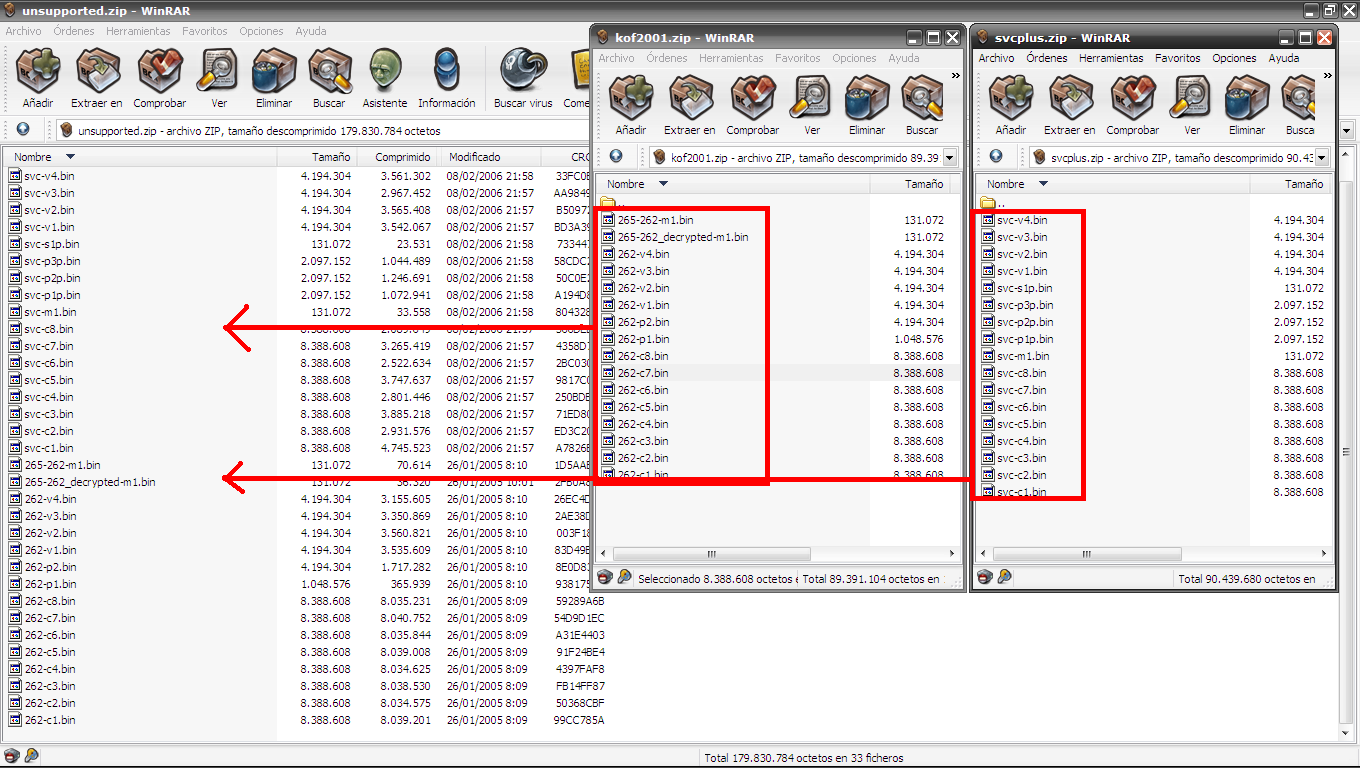Go up one level in svcplus.zip window

996,156
